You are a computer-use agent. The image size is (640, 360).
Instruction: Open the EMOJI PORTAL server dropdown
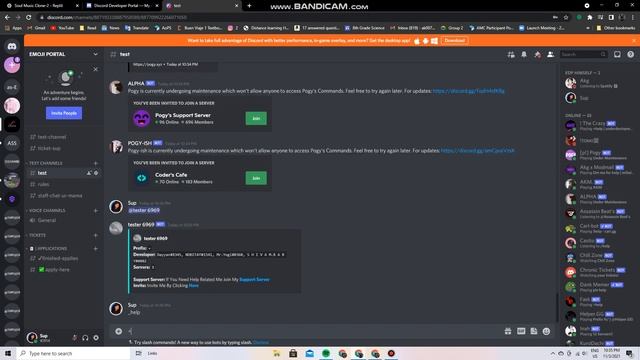point(63,54)
